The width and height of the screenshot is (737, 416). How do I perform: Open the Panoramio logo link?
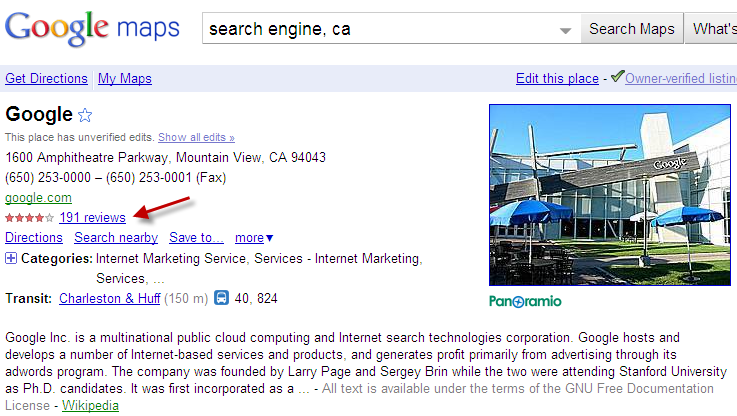click(x=525, y=301)
